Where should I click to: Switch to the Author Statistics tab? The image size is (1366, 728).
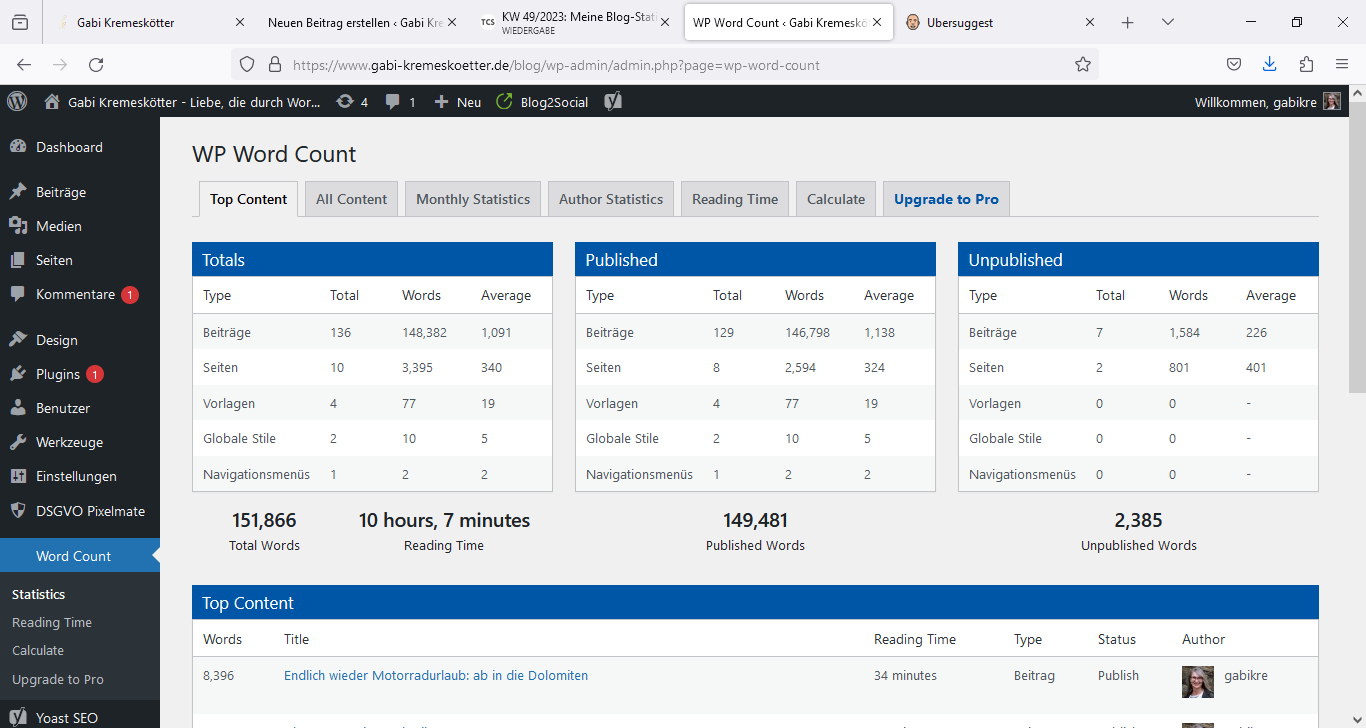pos(610,199)
